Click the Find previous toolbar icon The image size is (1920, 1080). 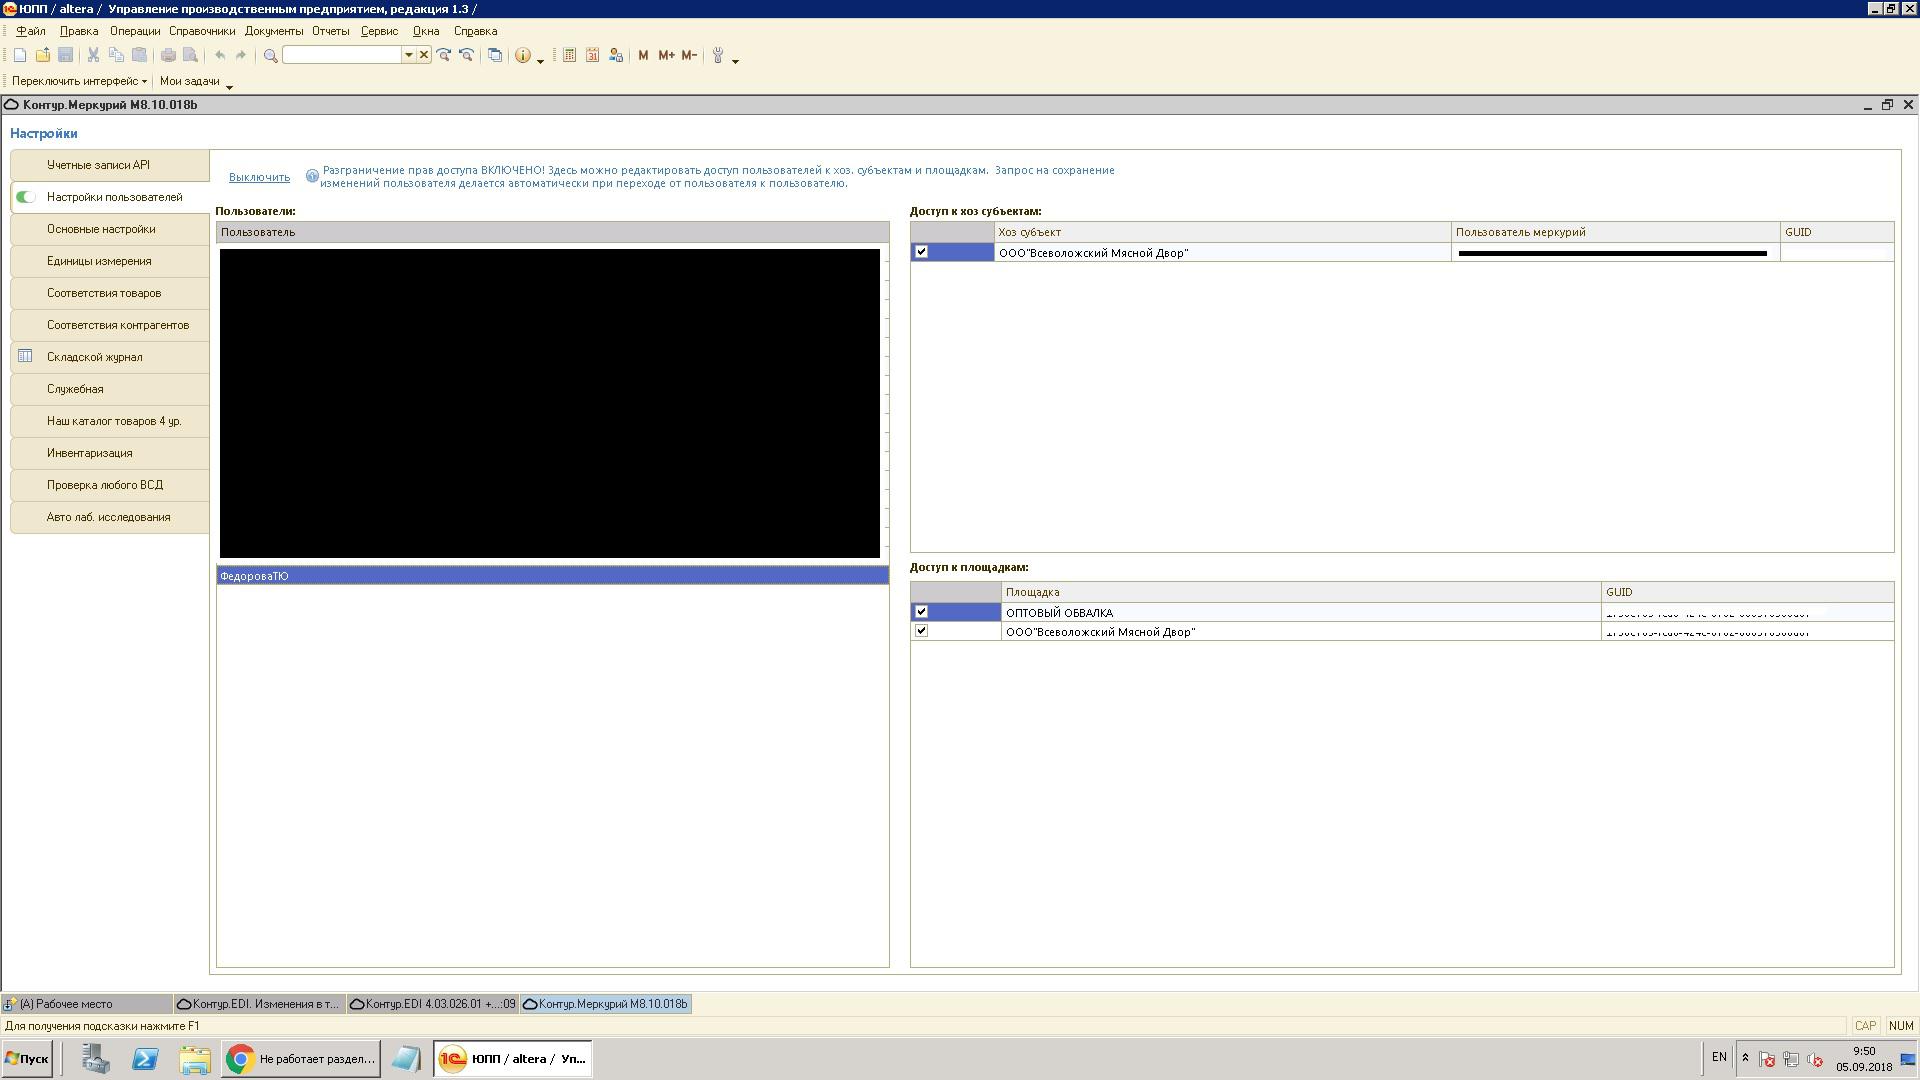(x=466, y=56)
